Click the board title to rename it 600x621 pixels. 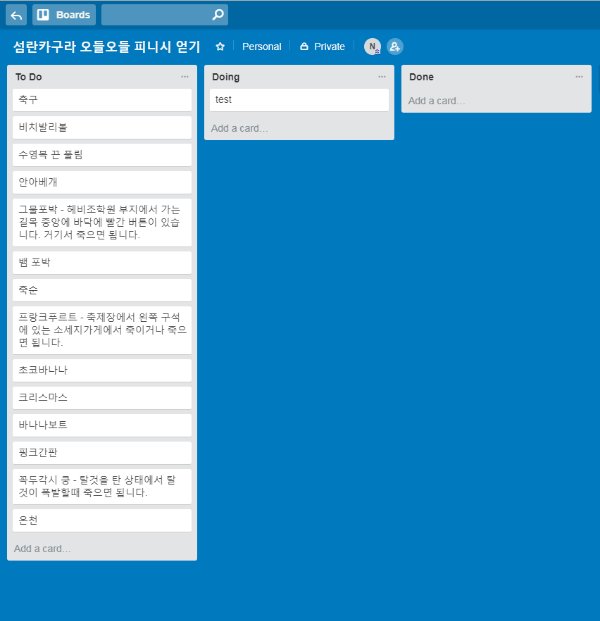tap(106, 47)
